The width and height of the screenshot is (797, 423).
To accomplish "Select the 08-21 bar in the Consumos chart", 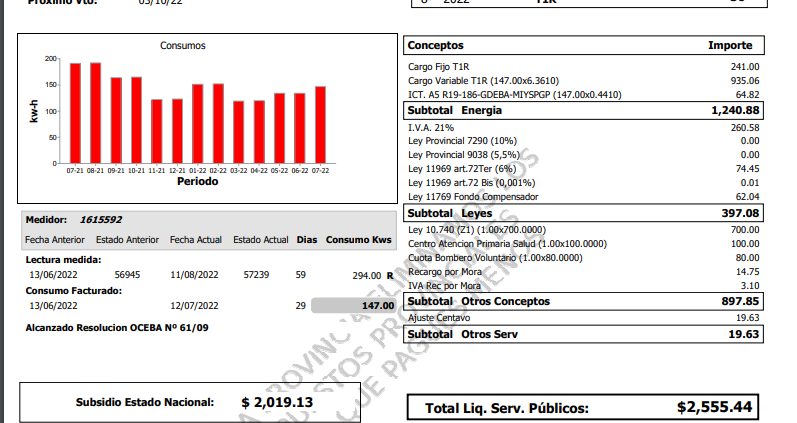I will 95,114.
